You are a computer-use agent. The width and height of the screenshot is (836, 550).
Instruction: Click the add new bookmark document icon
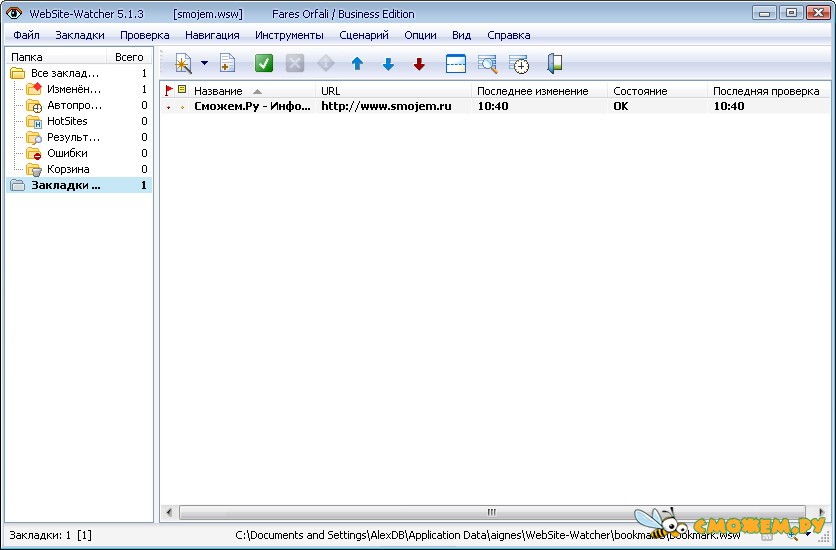pyautogui.click(x=228, y=63)
